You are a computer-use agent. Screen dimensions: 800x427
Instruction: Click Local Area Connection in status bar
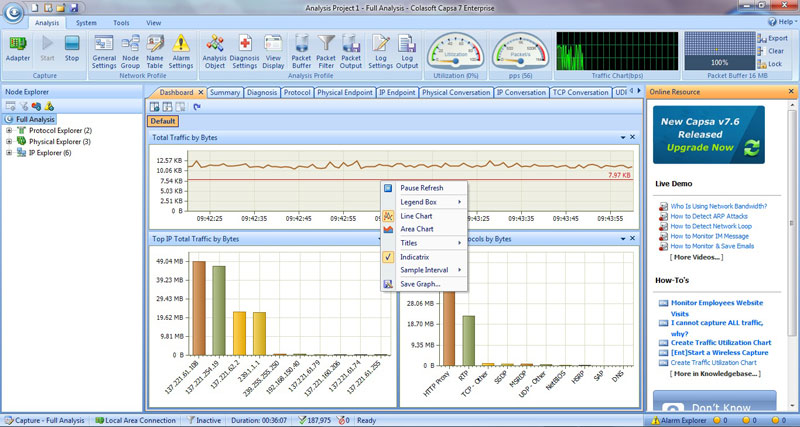[135, 421]
